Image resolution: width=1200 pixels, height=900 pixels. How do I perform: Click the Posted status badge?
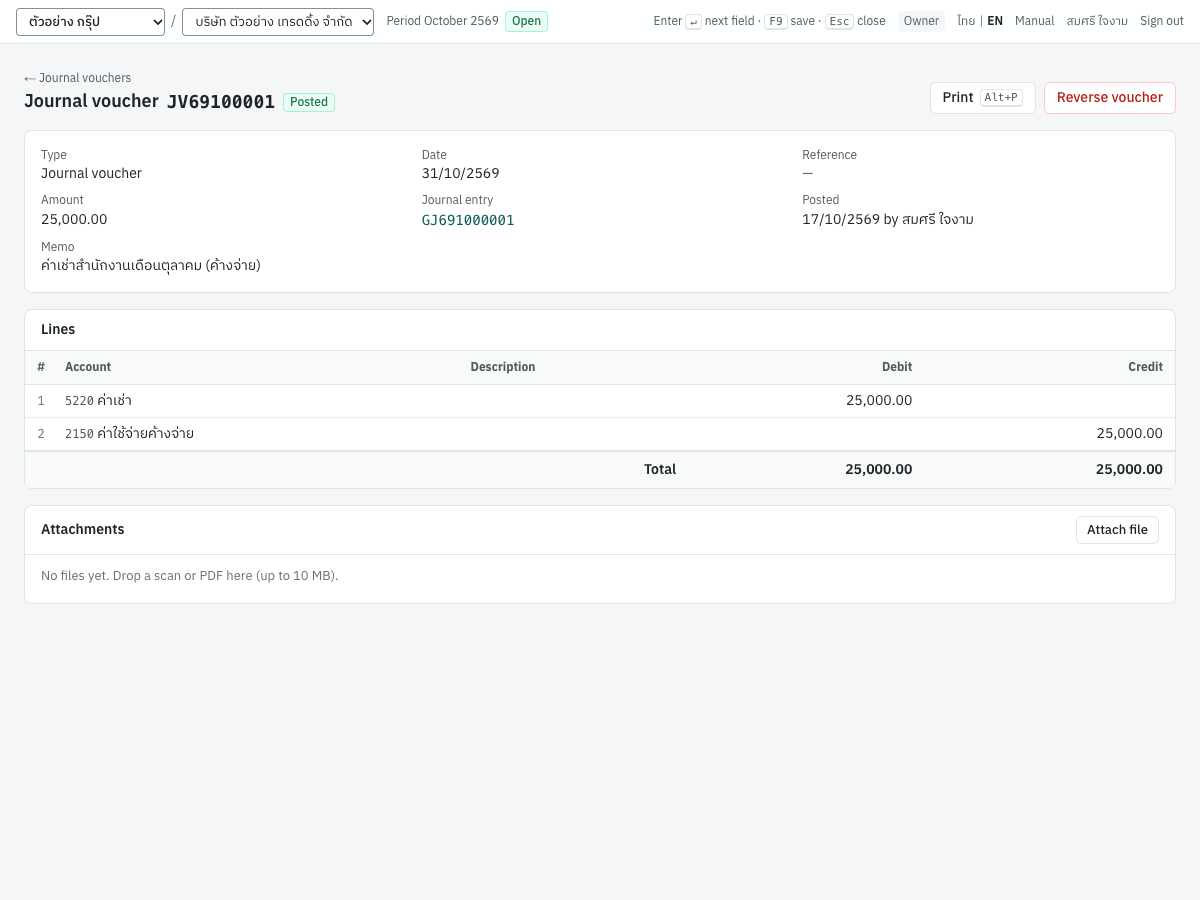309,102
